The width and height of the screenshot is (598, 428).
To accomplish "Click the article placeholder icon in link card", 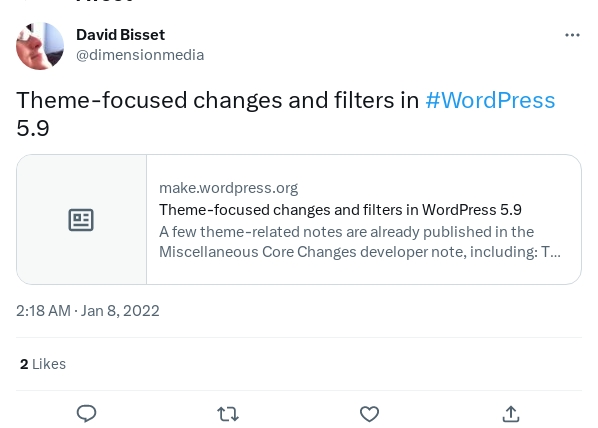I will [x=81, y=220].
